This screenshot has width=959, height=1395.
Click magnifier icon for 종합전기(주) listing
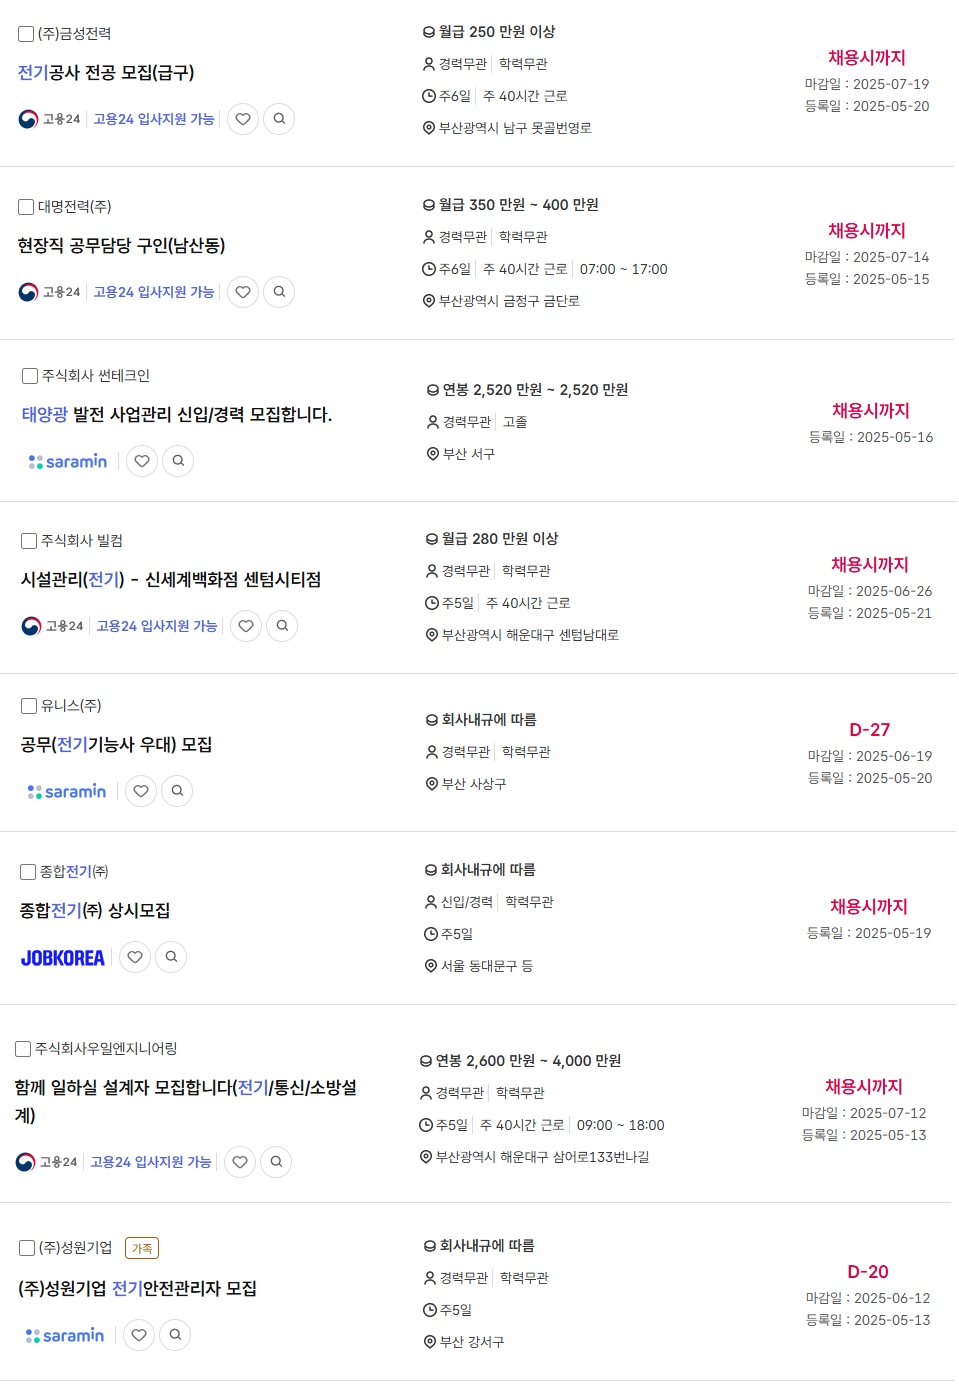[171, 957]
